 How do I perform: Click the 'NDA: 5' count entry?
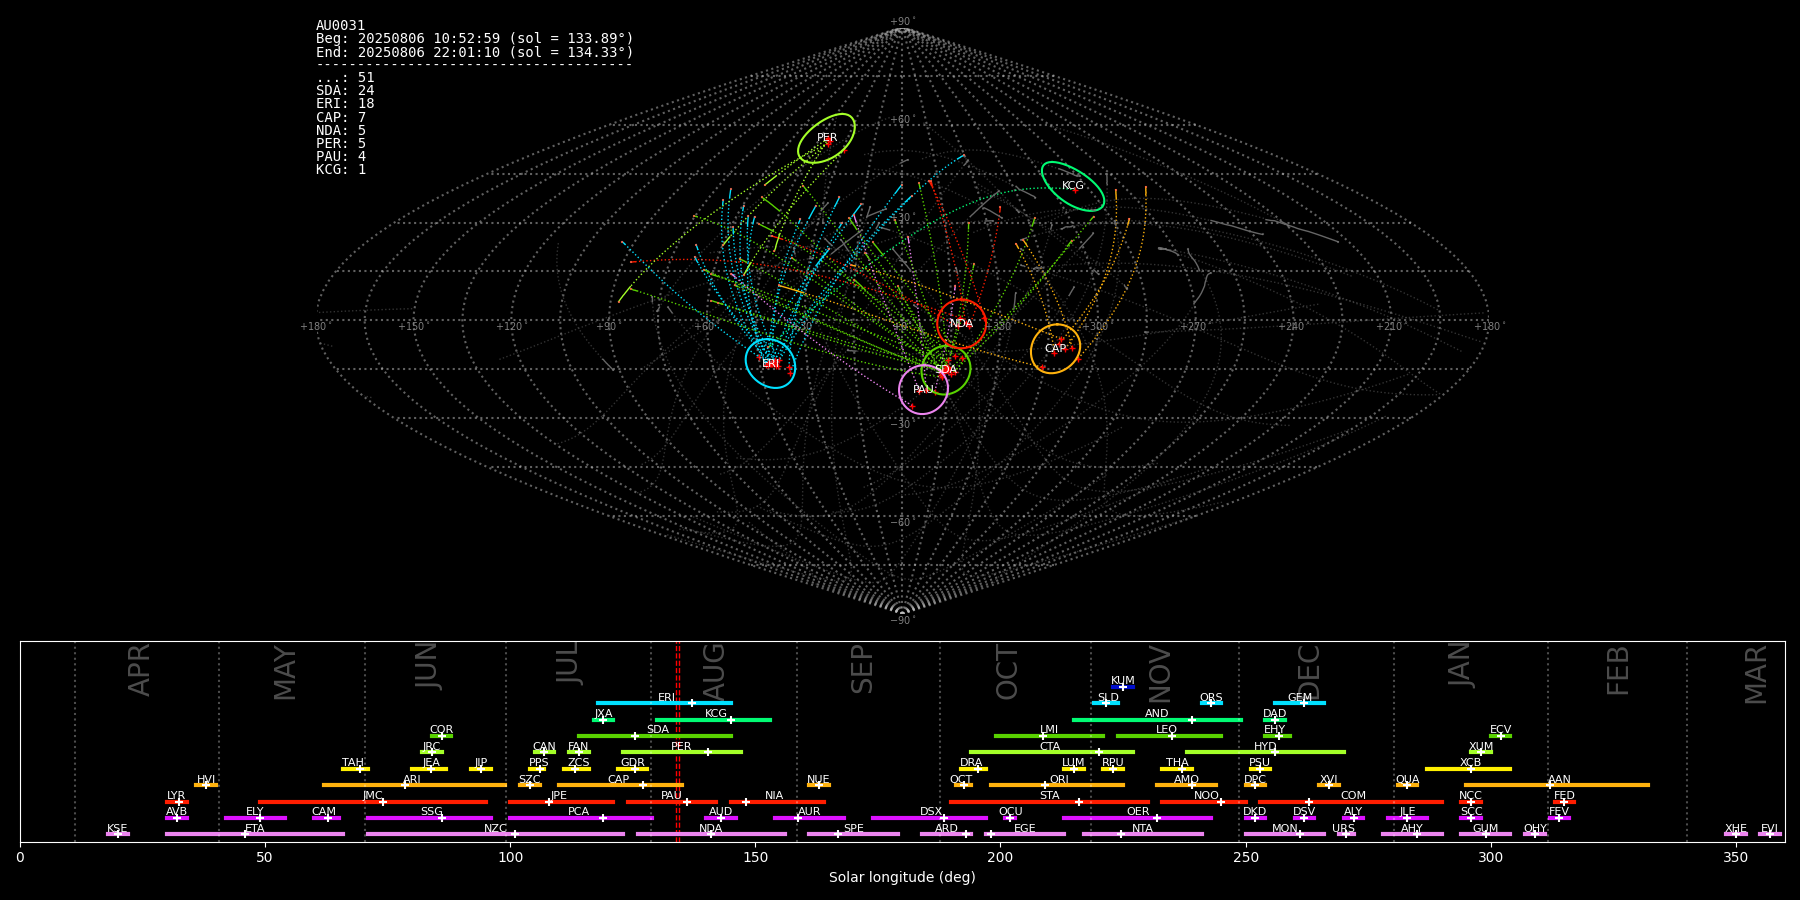(x=341, y=131)
